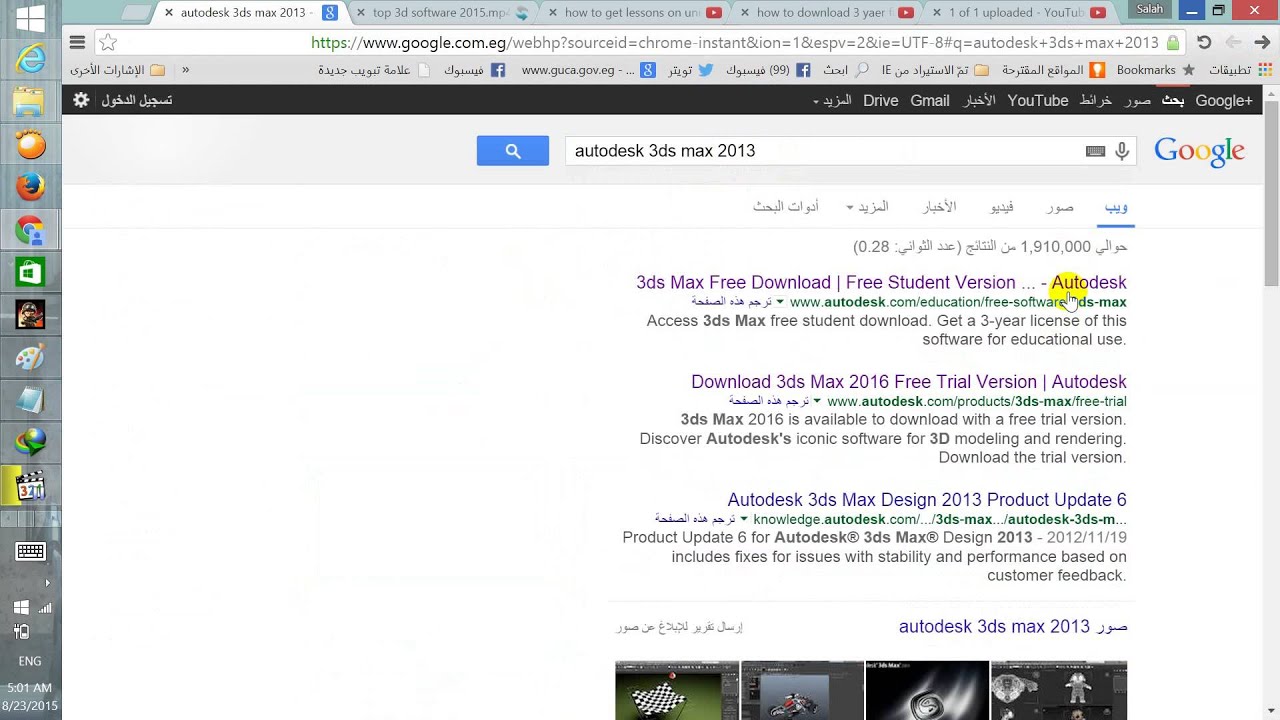Open www.guca.gov.eg bookmark
Screen dimensions: 1280x720
click(x=589, y=70)
